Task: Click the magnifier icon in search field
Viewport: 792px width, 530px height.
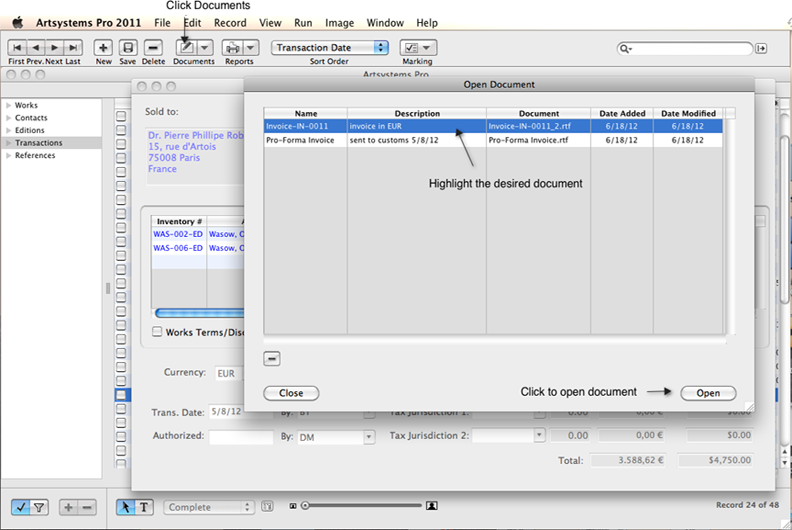Action: pyautogui.click(x=625, y=49)
